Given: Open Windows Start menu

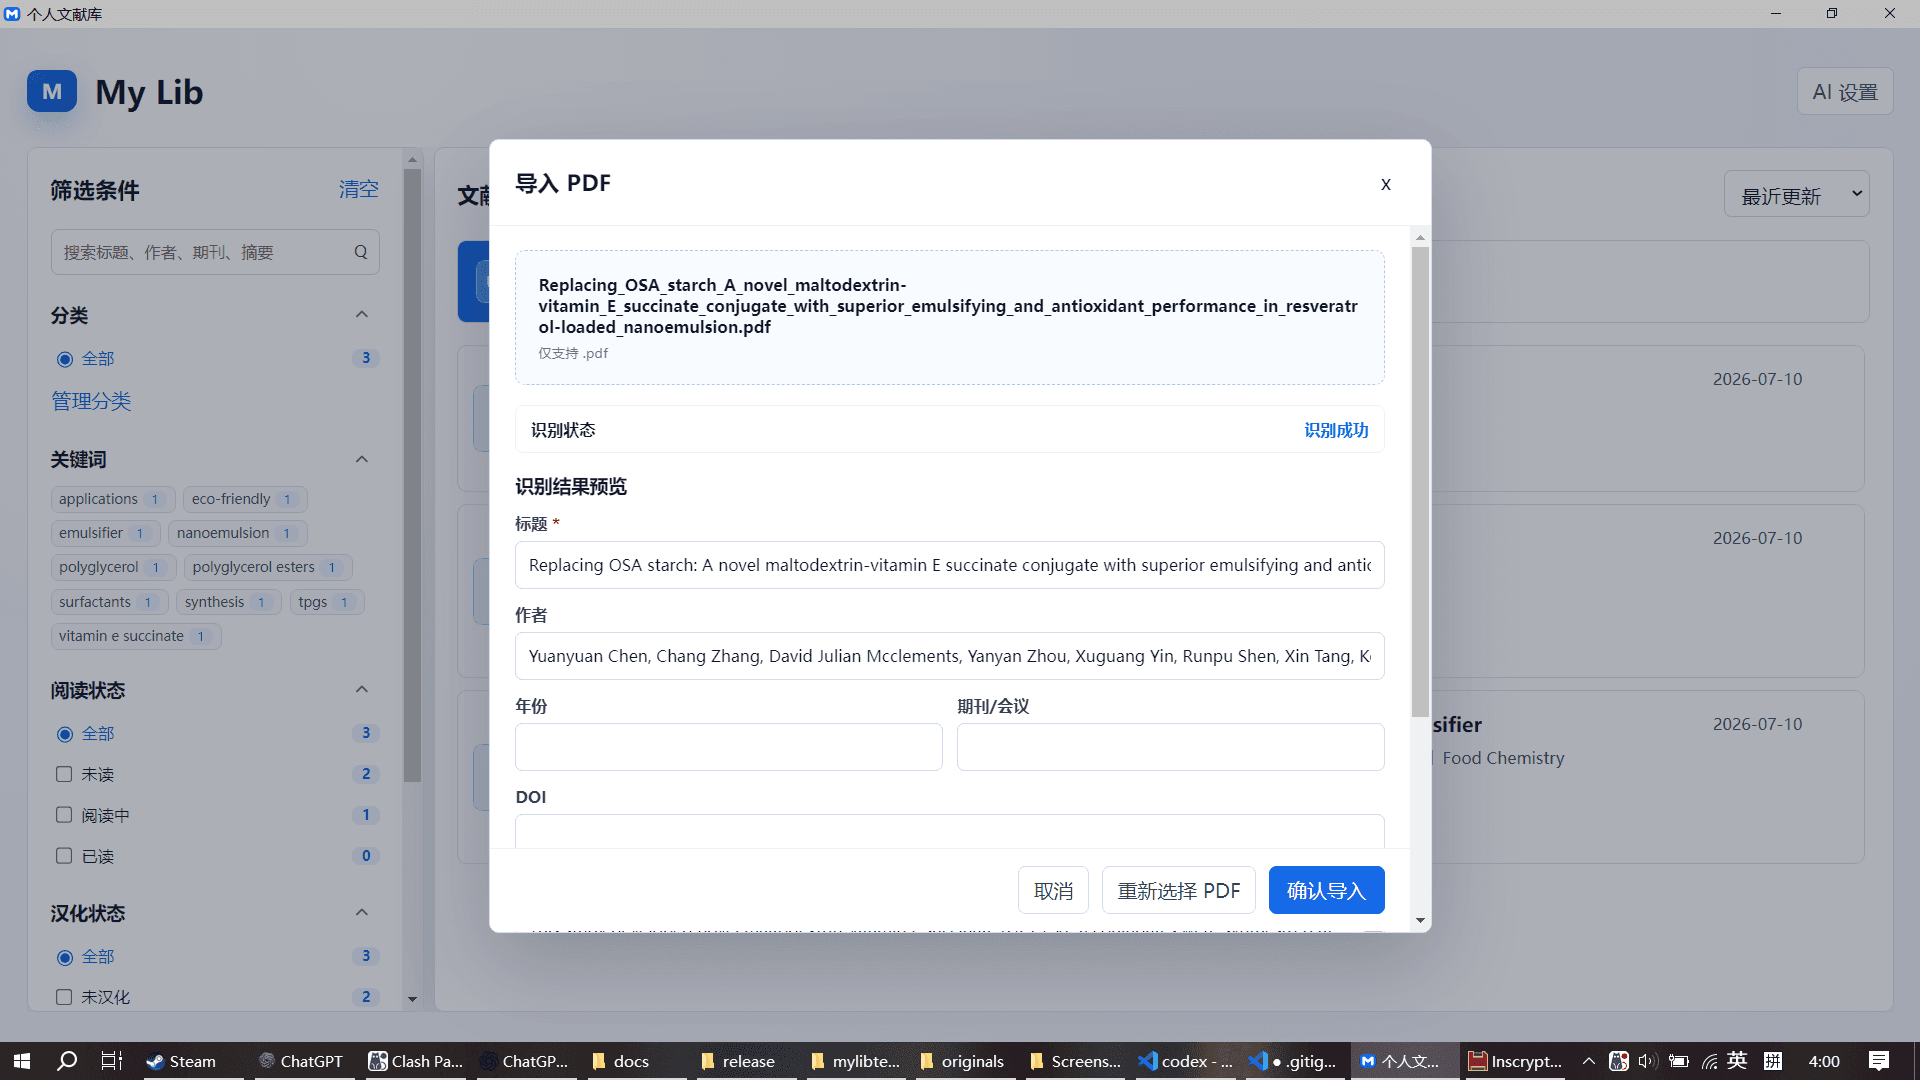Looking at the screenshot, I should [x=22, y=1061].
